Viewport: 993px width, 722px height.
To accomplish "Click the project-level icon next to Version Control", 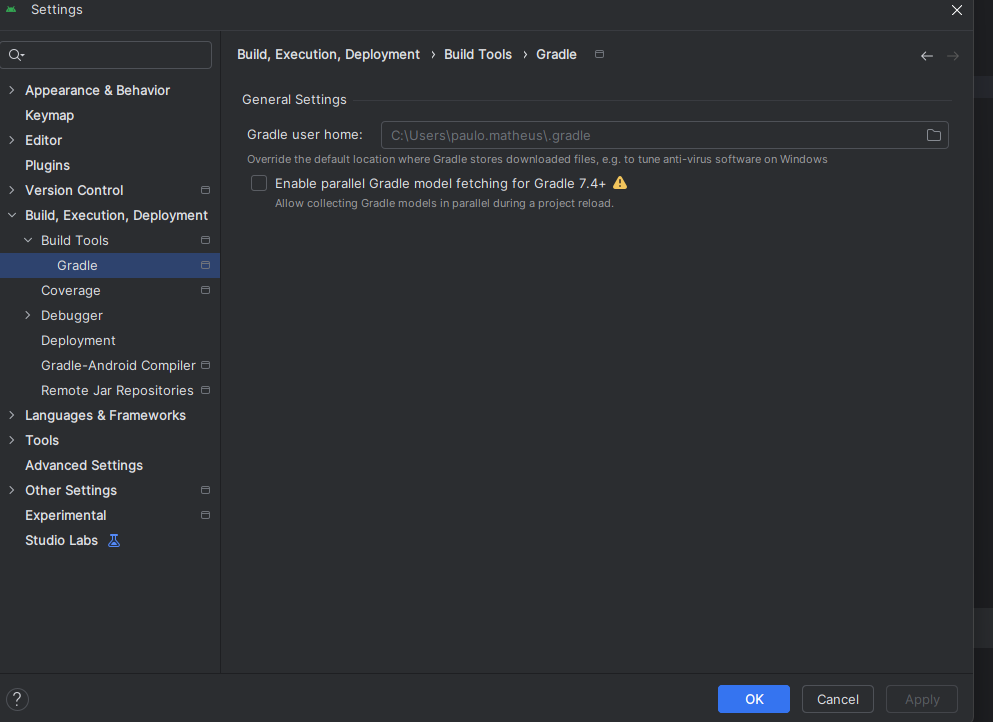I will click(205, 190).
